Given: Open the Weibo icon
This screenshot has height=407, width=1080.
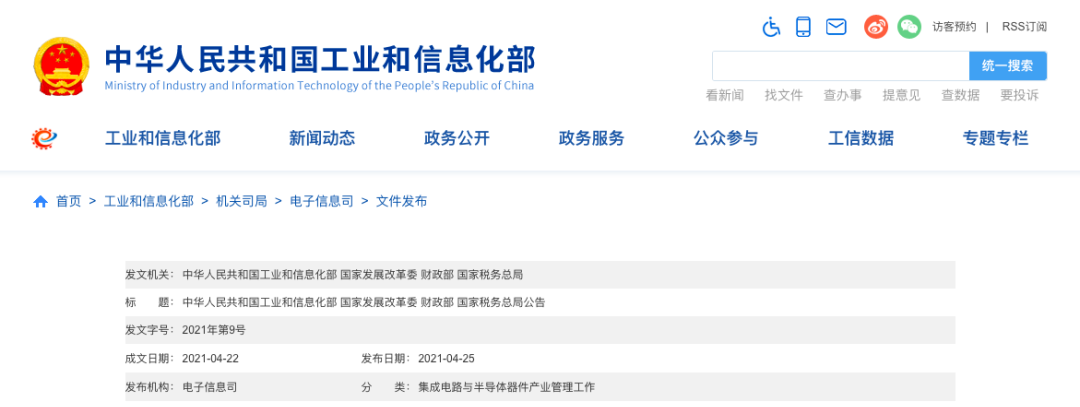Looking at the screenshot, I should click(876, 27).
